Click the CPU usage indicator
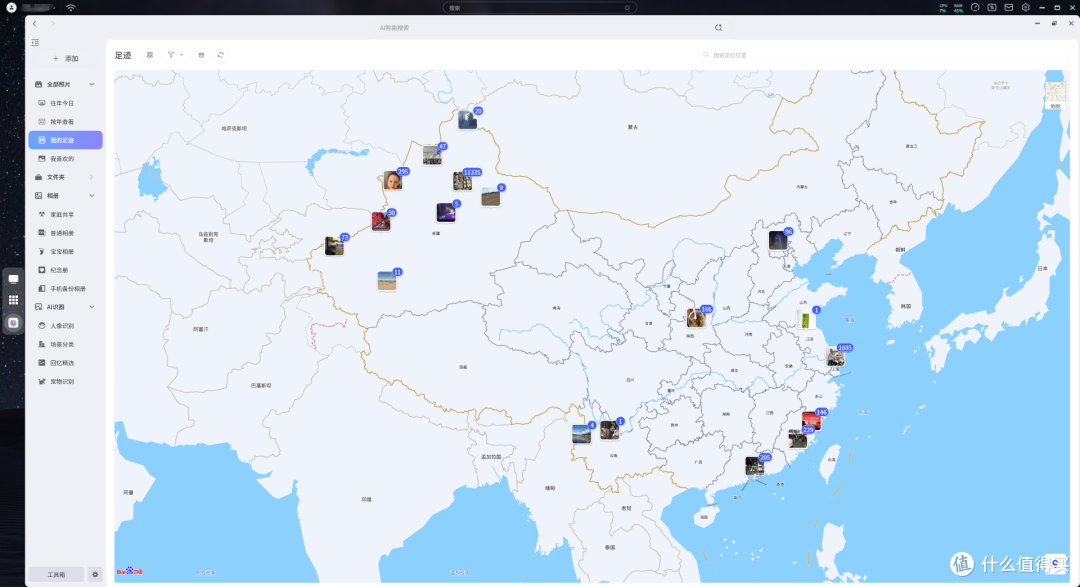The width and height of the screenshot is (1080, 587). pos(943,8)
